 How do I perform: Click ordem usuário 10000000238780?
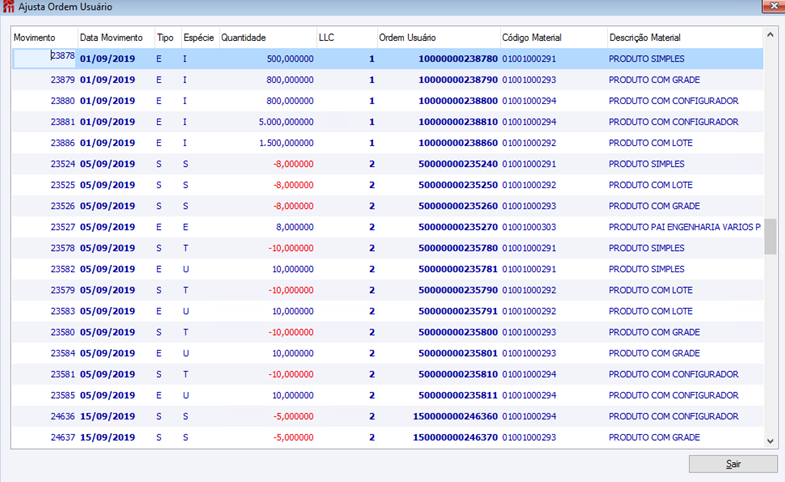pyautogui.click(x=458, y=59)
